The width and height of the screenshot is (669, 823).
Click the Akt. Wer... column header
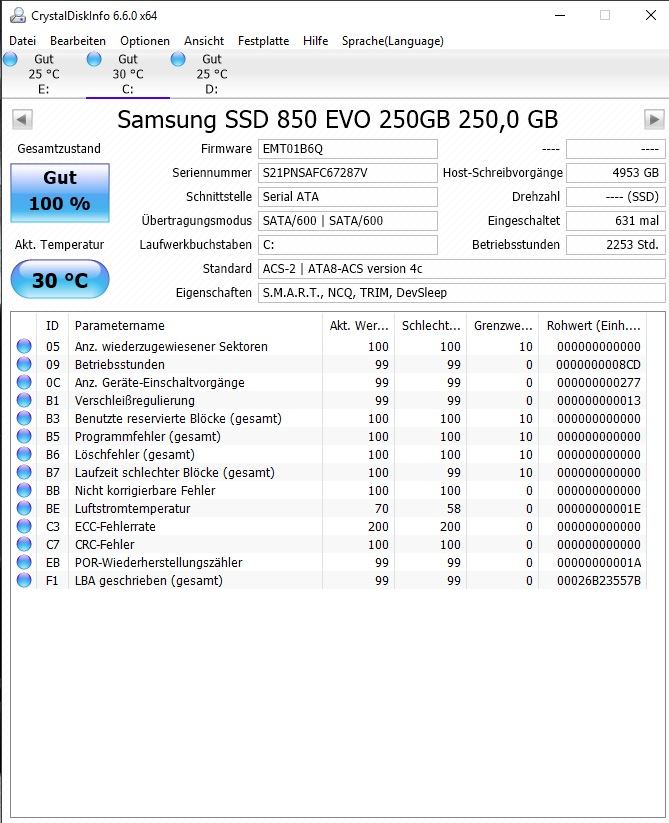(359, 326)
